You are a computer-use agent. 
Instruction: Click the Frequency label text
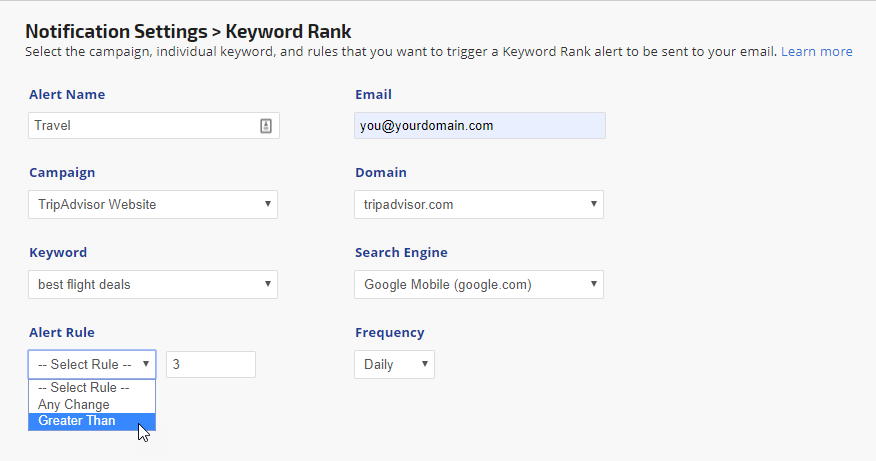(x=389, y=333)
